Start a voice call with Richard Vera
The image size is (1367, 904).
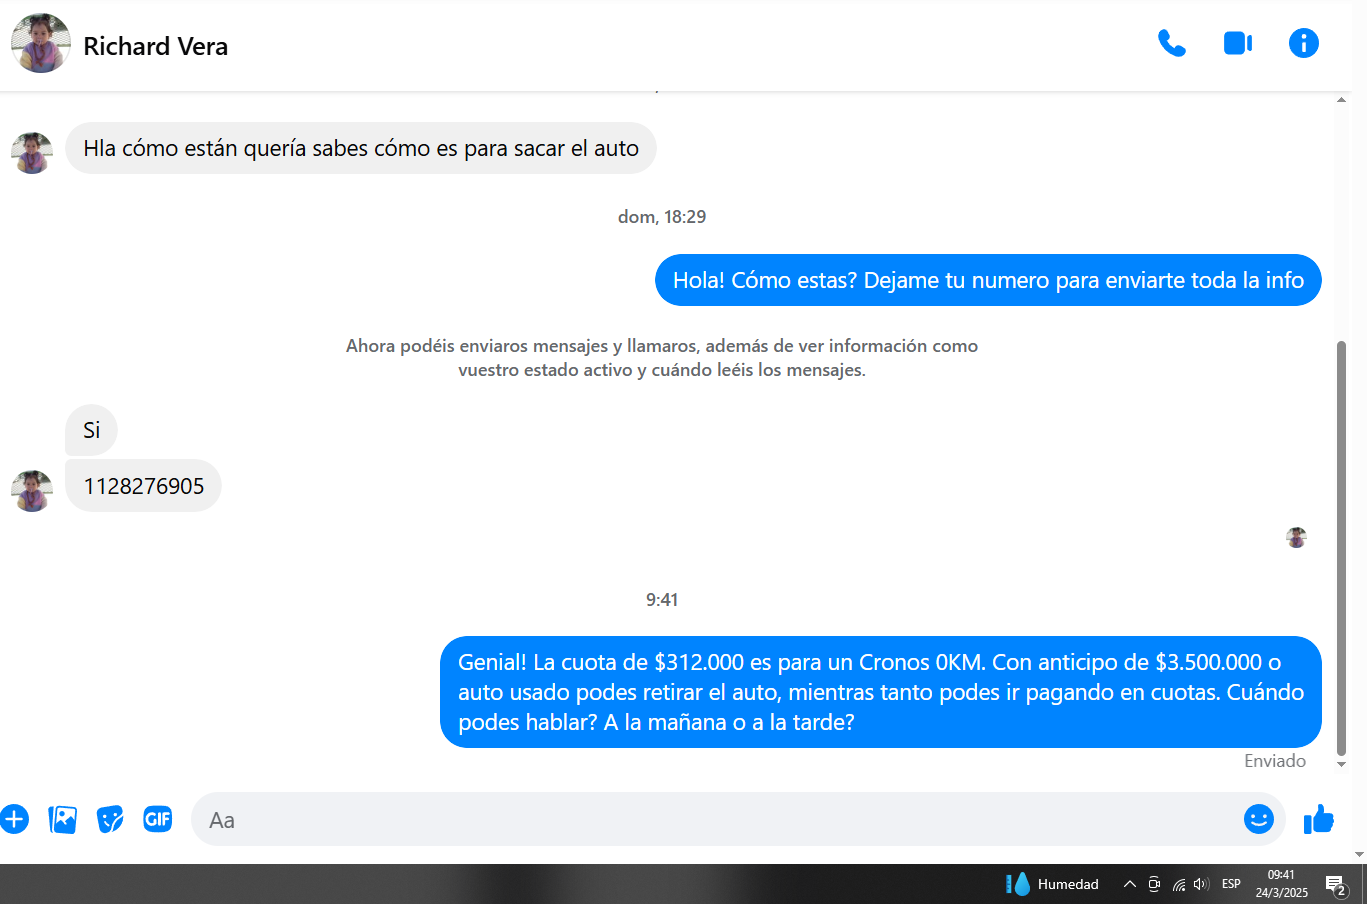pyautogui.click(x=1172, y=43)
